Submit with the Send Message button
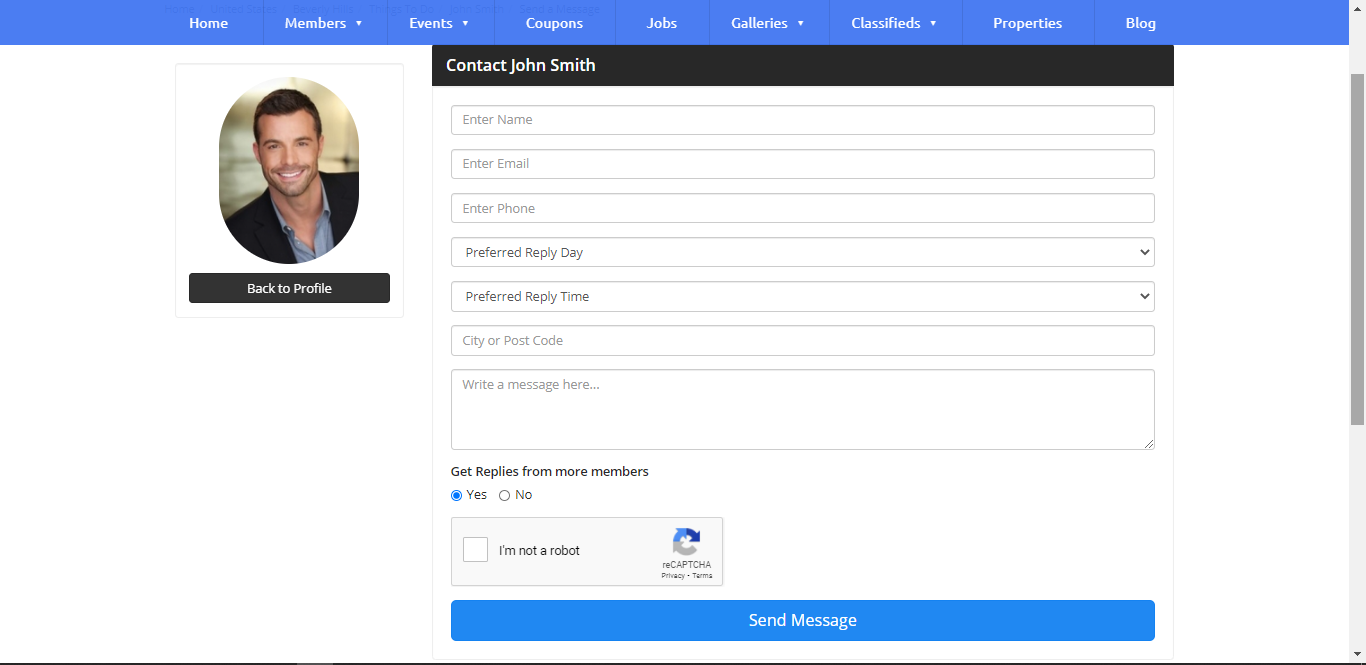Image resolution: width=1366 pixels, height=665 pixels. click(x=803, y=620)
